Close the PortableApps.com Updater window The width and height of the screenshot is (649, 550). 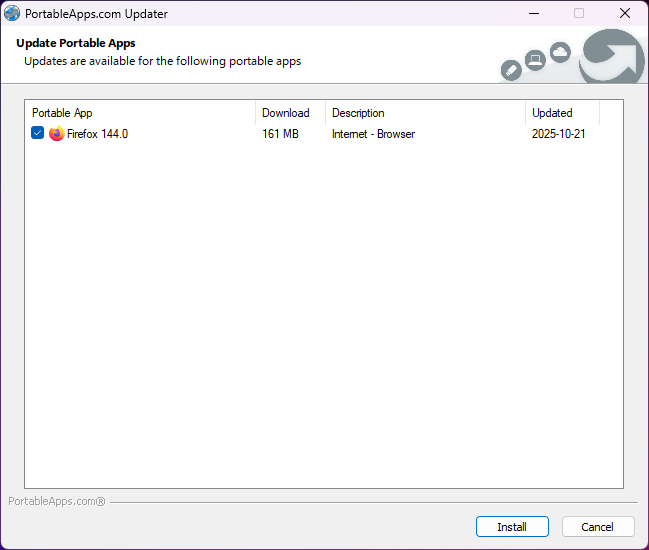(x=624, y=13)
